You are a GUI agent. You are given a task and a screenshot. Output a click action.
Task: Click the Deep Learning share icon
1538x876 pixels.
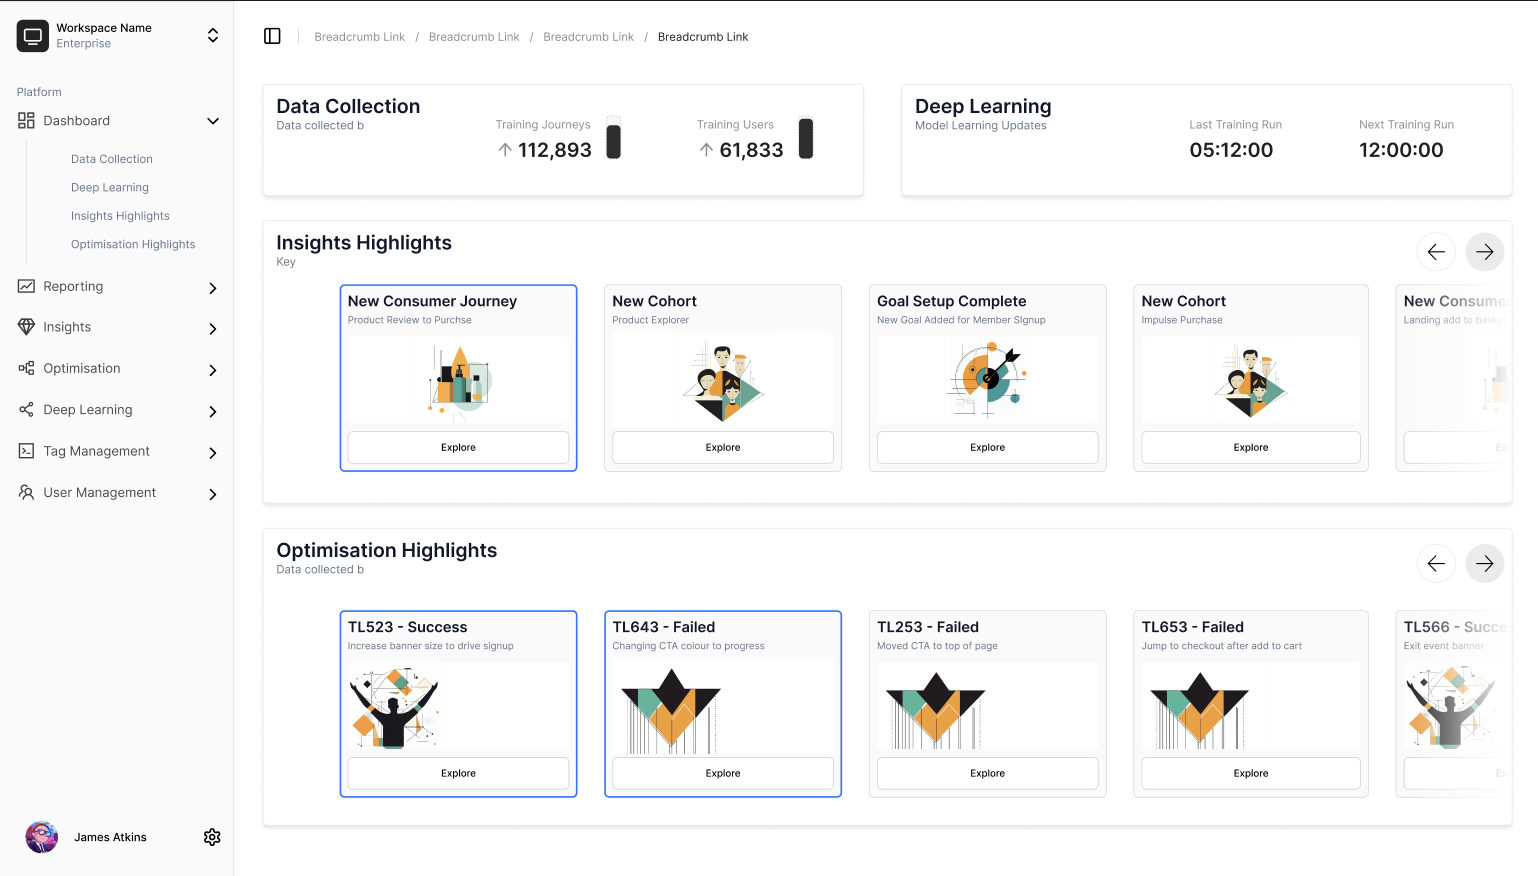(26, 409)
